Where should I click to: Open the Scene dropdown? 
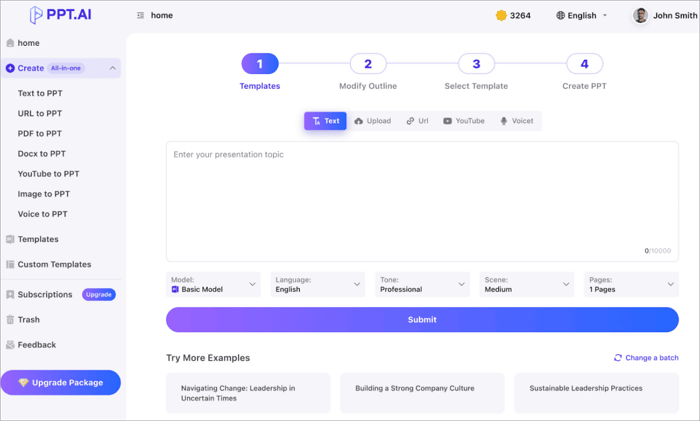[527, 284]
